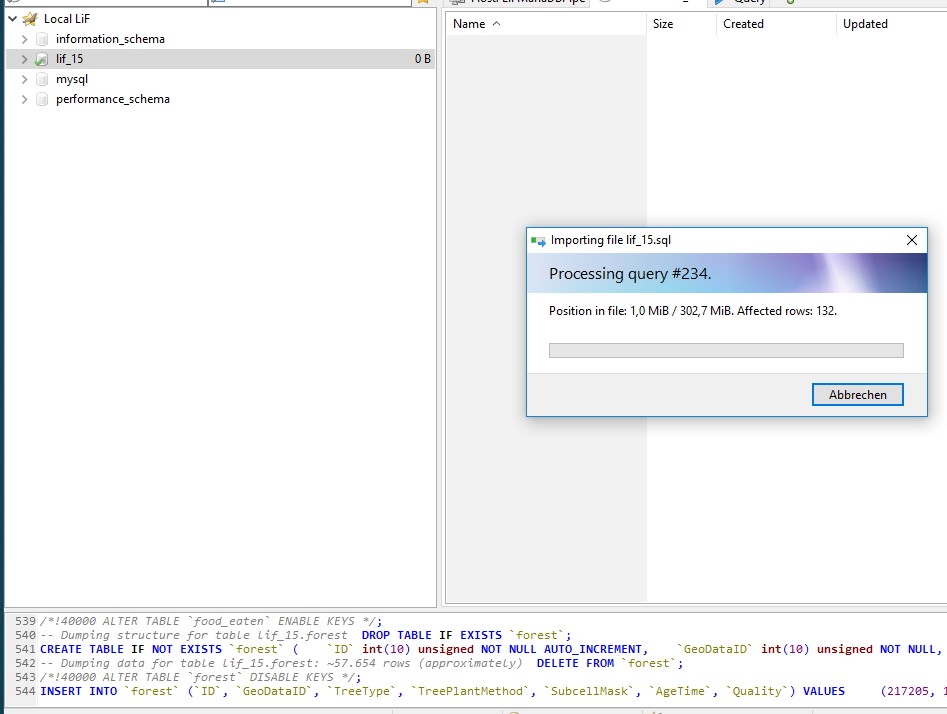The image size is (947, 714).
Task: Click the lif_15 database icon
Action: coord(42,59)
